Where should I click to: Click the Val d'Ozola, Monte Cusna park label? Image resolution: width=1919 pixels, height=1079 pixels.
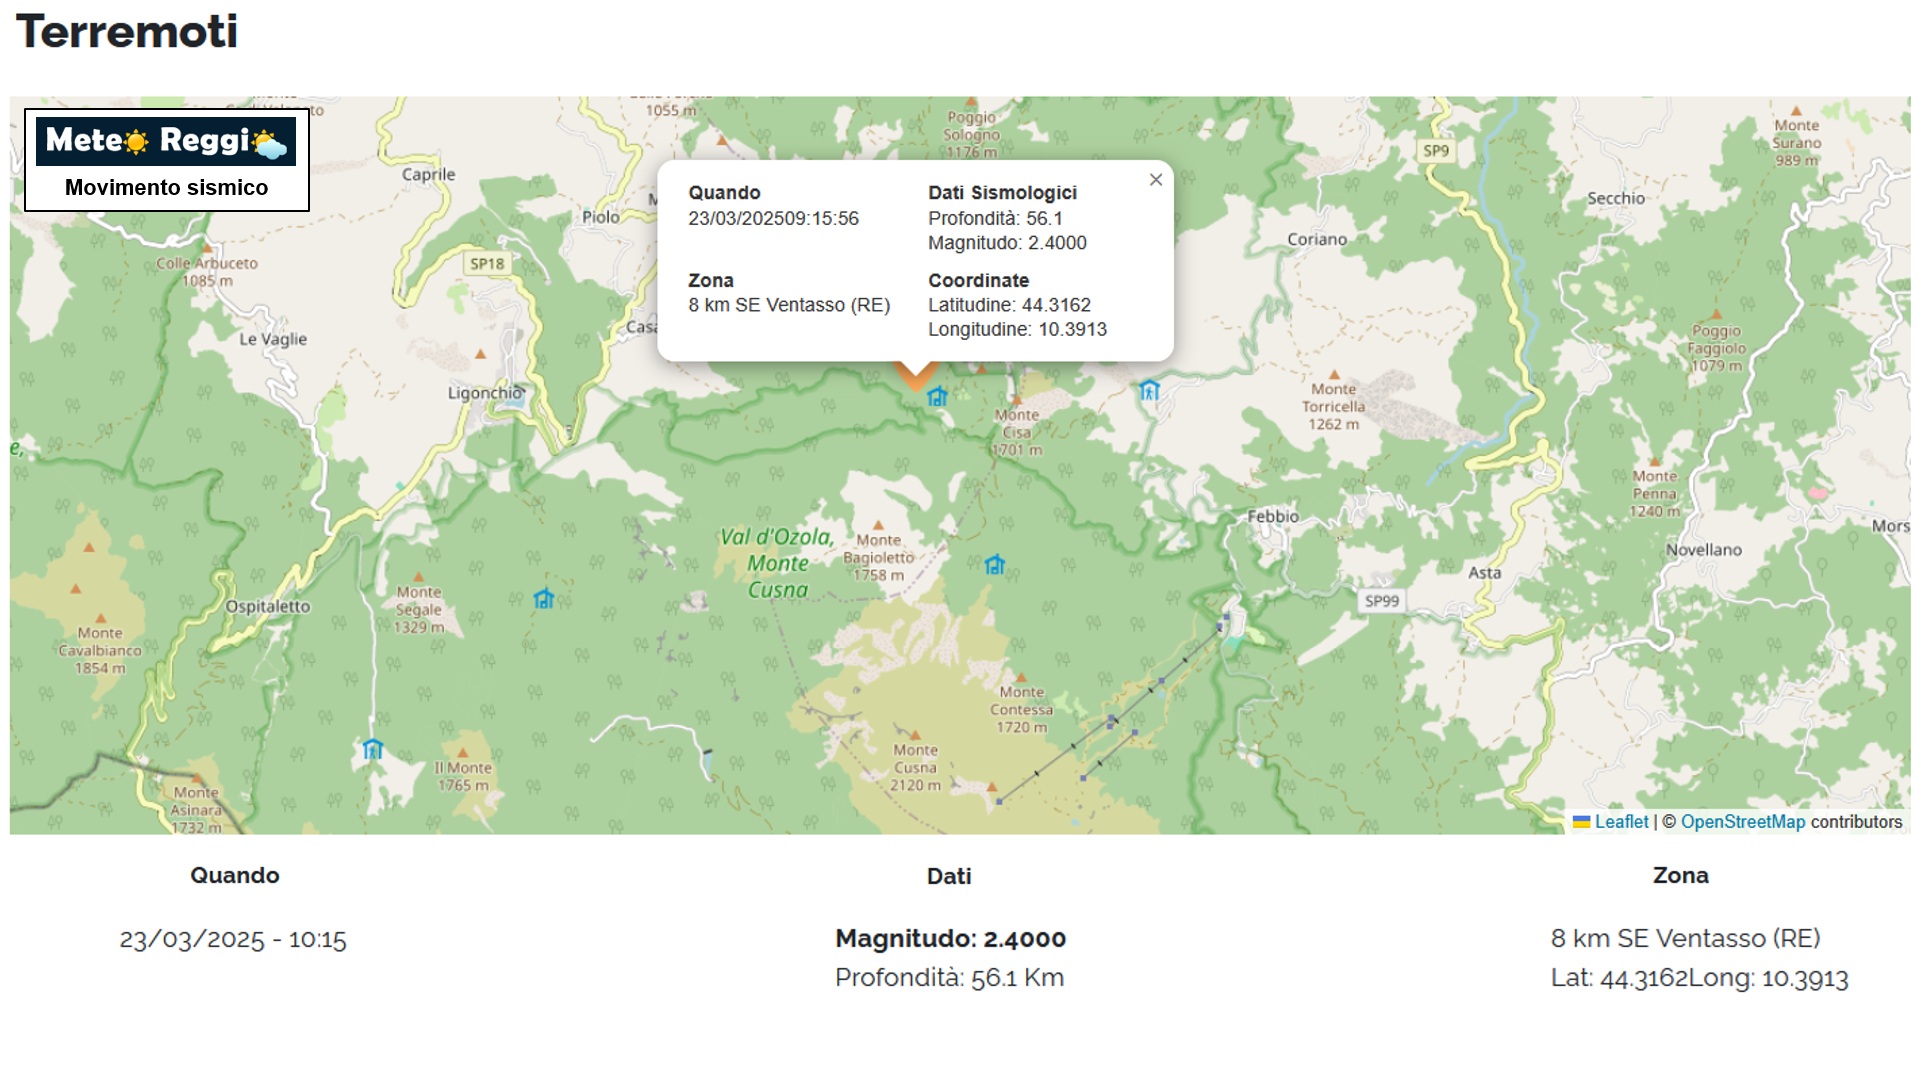(777, 564)
